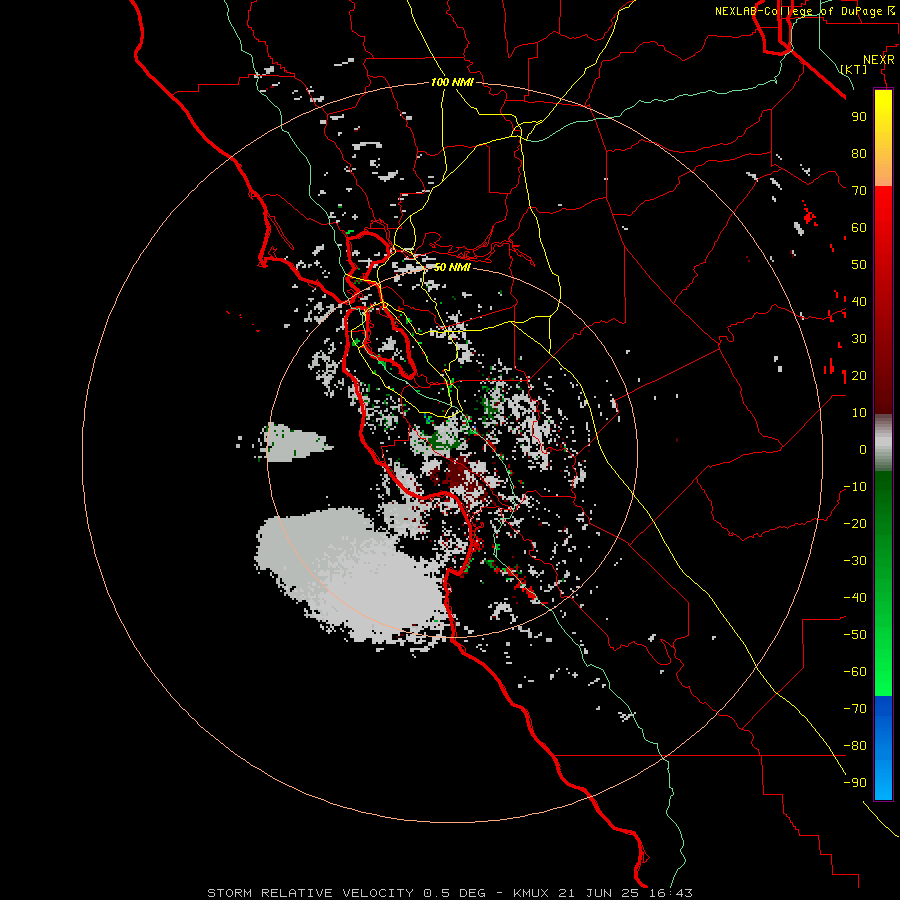The height and width of the screenshot is (900, 900).
Task: Click the -60 value on velocity scale
Action: 855,672
